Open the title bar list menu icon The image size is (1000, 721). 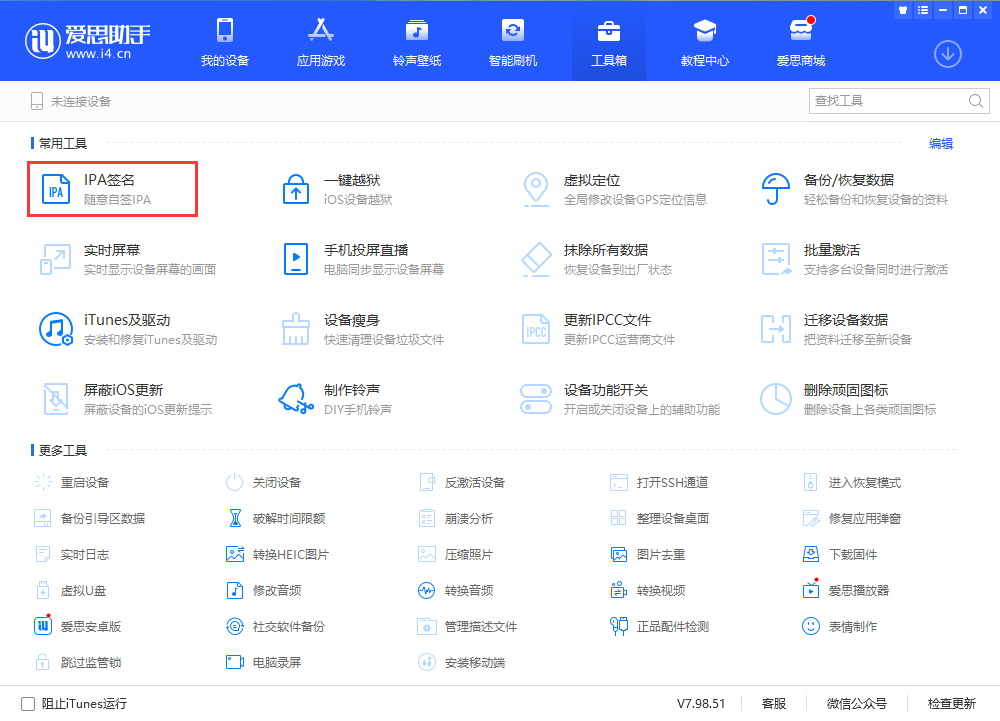(923, 10)
